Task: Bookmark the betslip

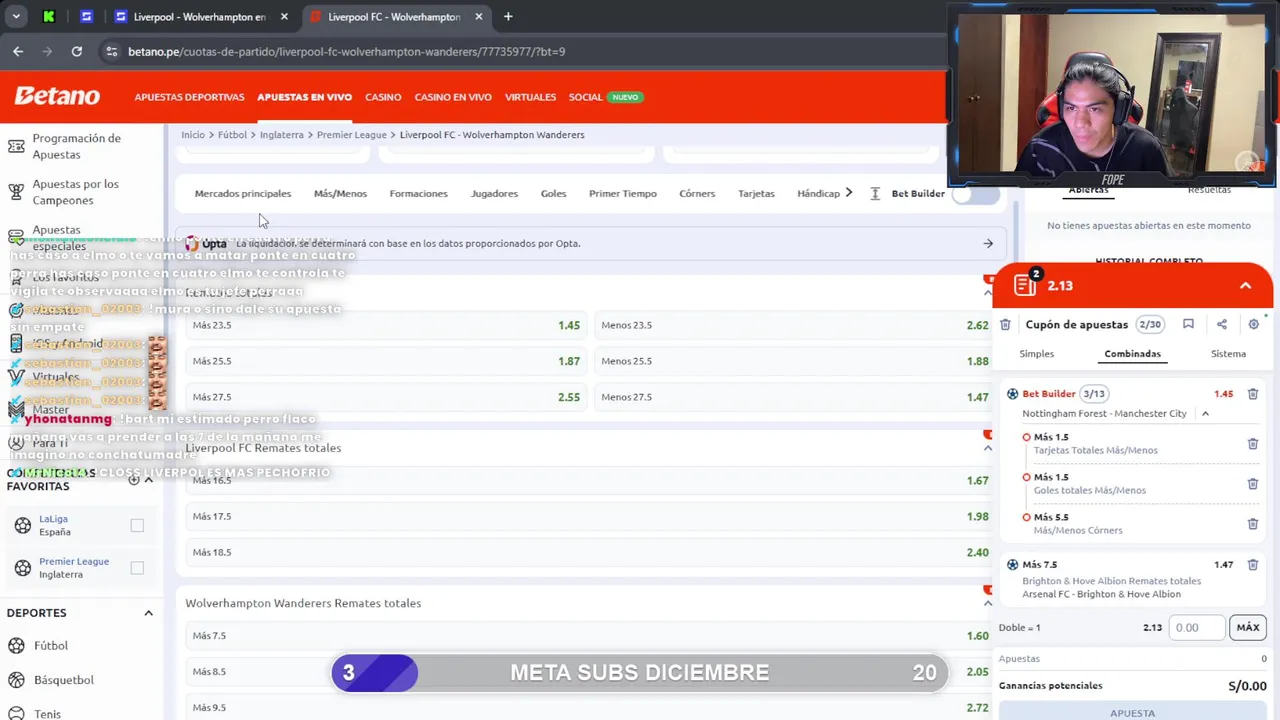Action: [x=1188, y=324]
